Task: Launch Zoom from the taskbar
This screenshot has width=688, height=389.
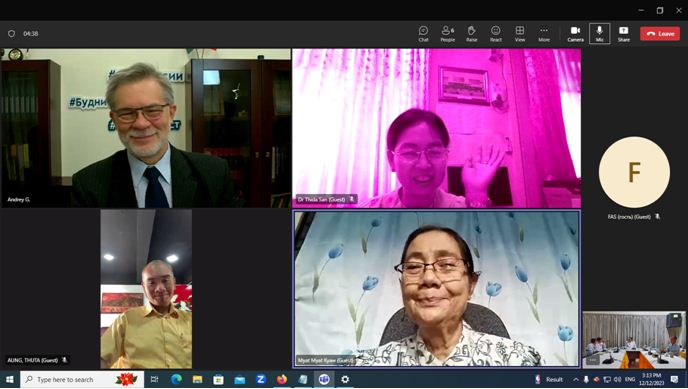Action: pyautogui.click(x=261, y=379)
